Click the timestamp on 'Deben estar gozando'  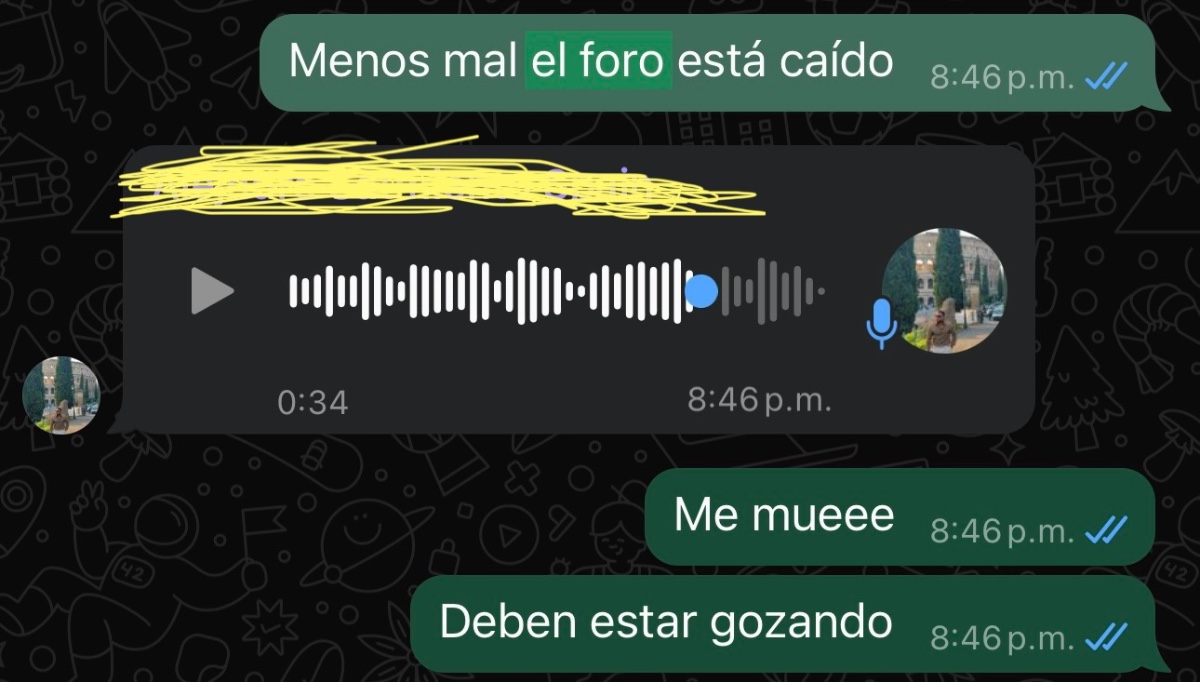point(1002,637)
